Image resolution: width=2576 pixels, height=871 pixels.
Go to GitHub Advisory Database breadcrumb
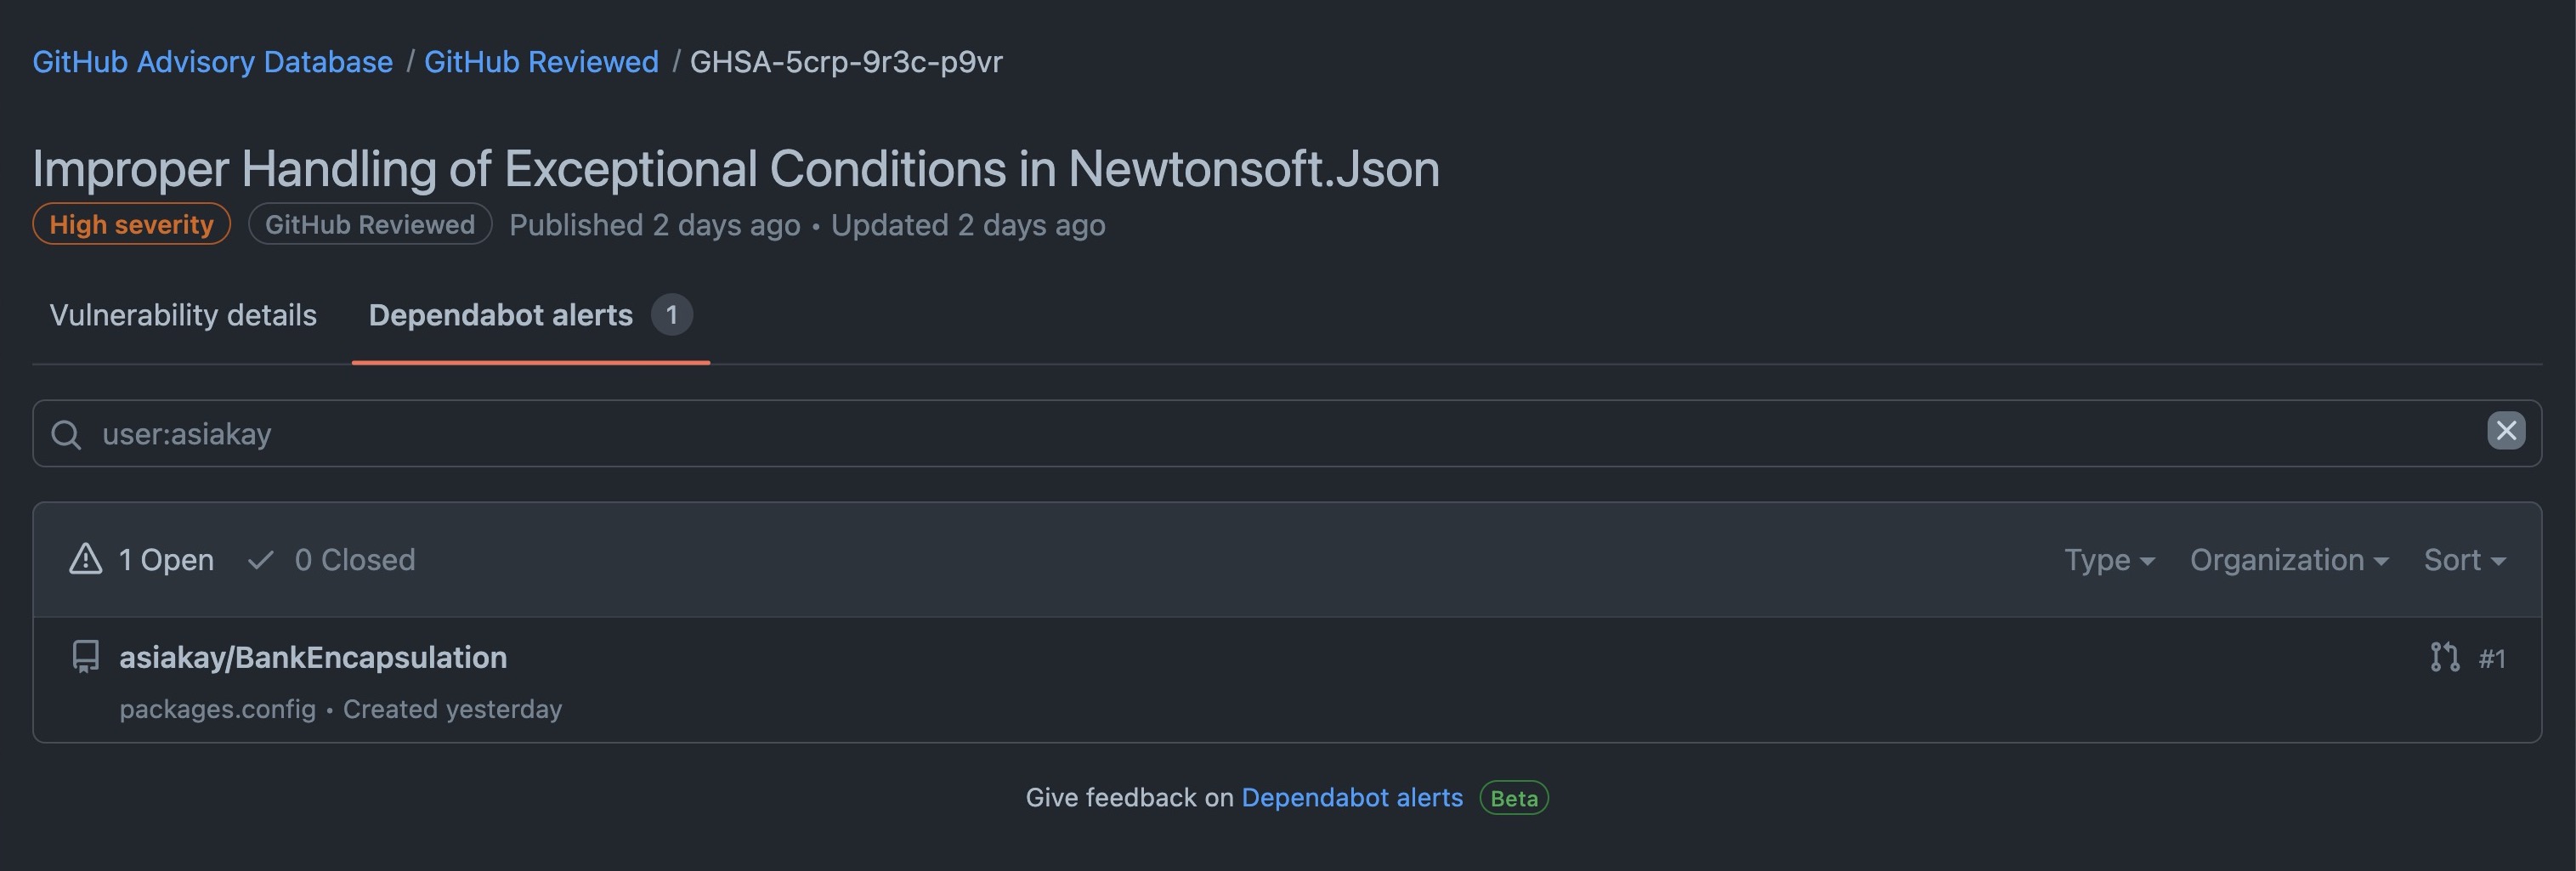[212, 62]
